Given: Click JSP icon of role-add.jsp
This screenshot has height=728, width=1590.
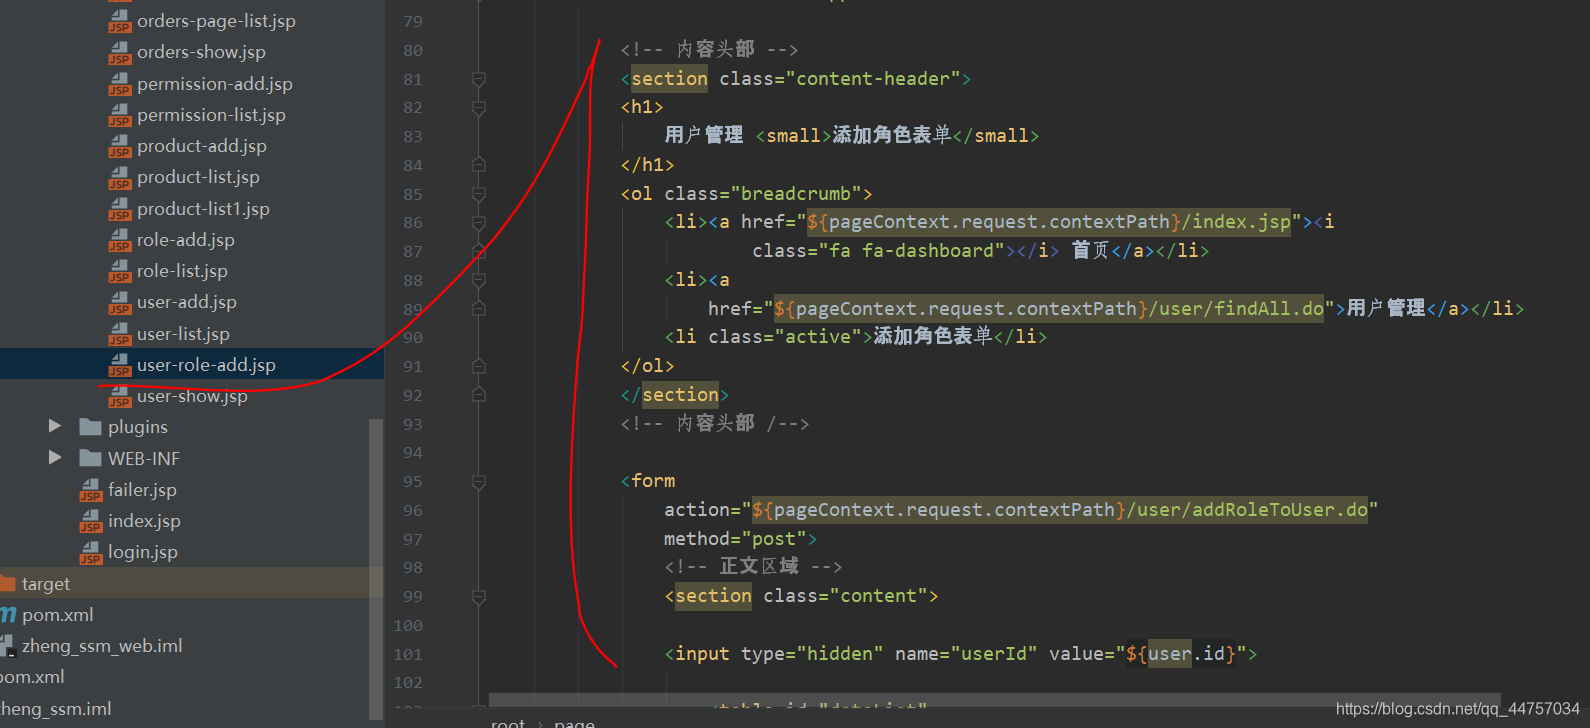Looking at the screenshot, I should click(120, 240).
